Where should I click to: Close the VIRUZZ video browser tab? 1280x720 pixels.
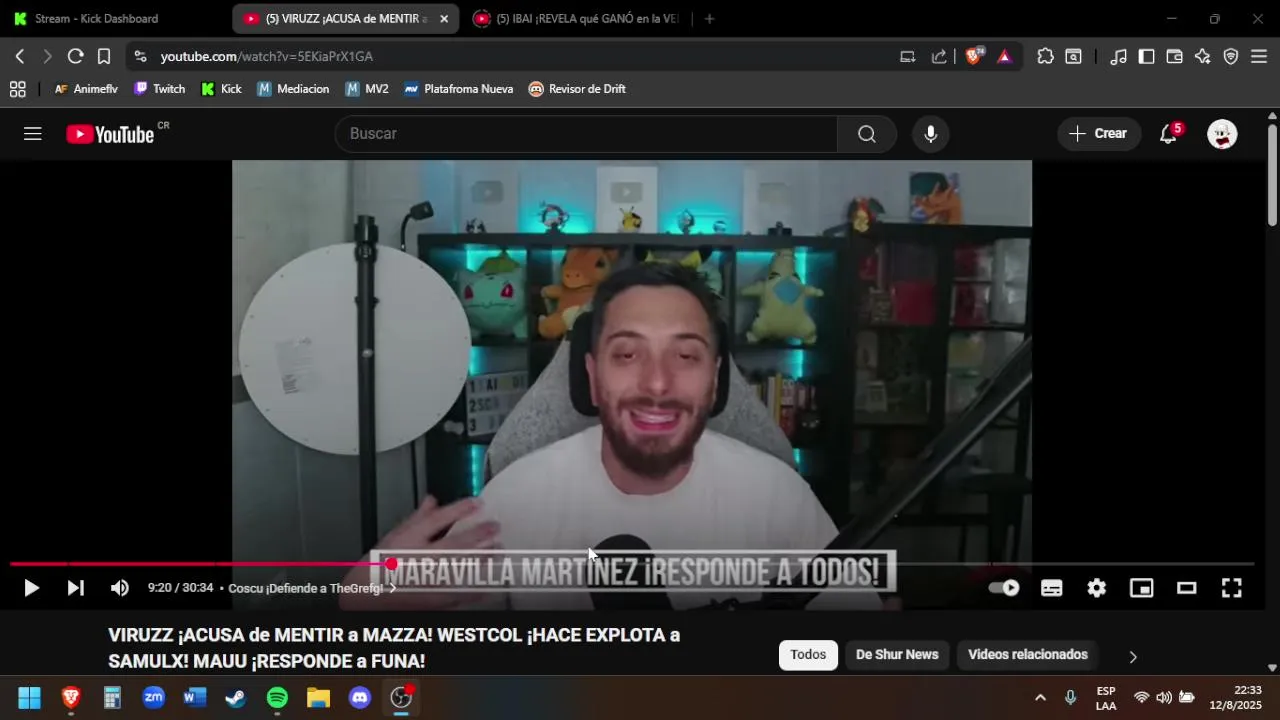(444, 19)
